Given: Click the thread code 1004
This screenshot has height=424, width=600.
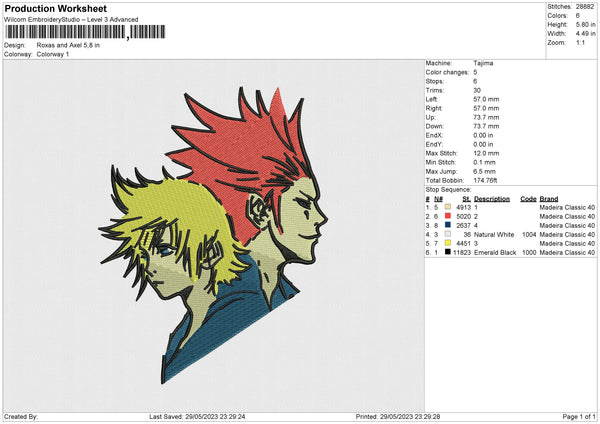Looking at the screenshot, I should tap(529, 235).
